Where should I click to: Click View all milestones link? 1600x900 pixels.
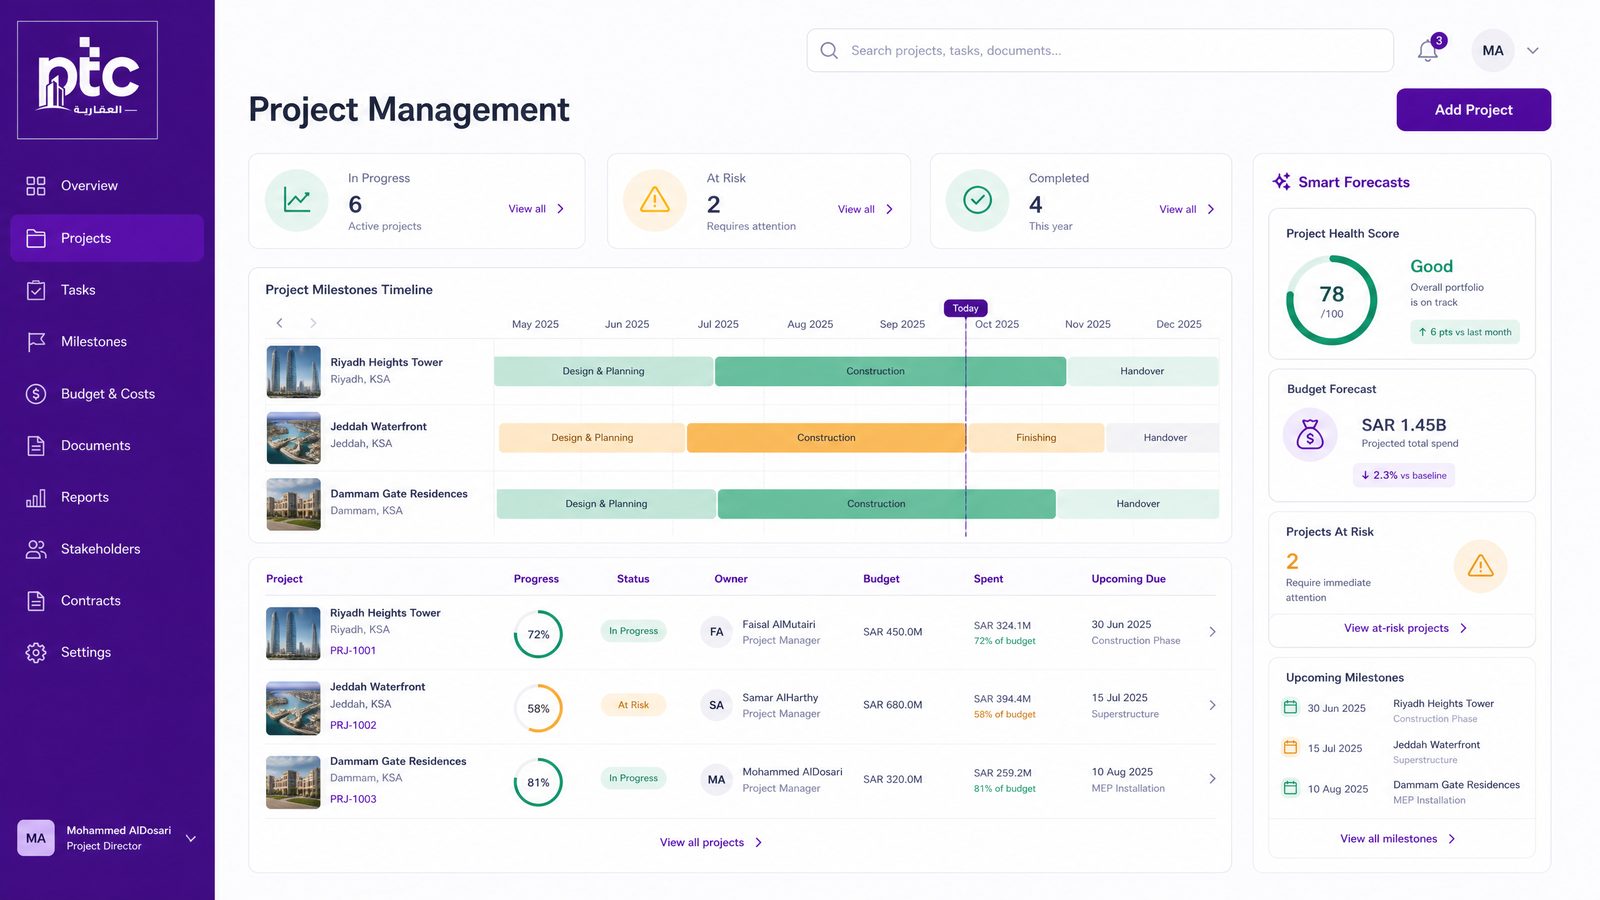click(1398, 839)
